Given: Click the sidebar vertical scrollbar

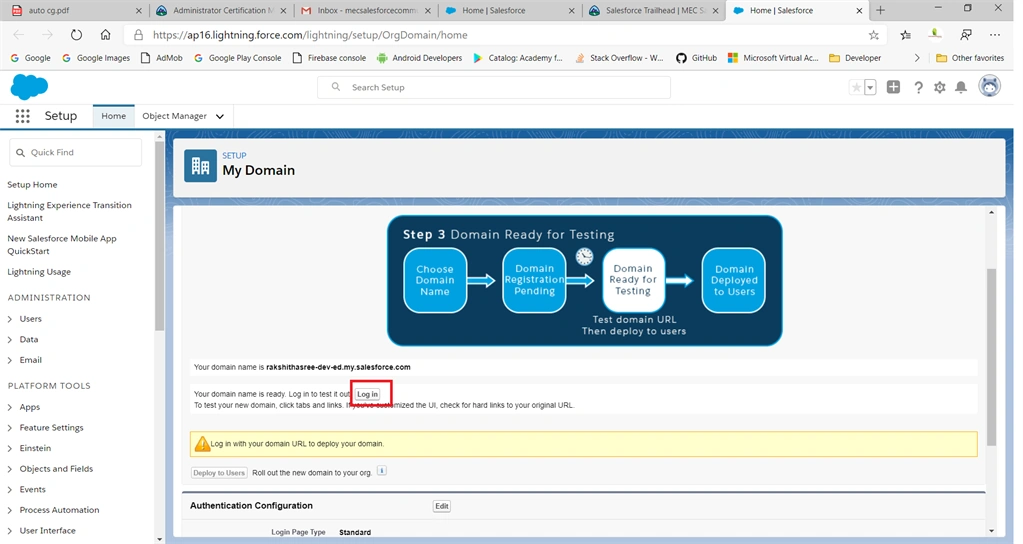Looking at the screenshot, I should pos(159,235).
